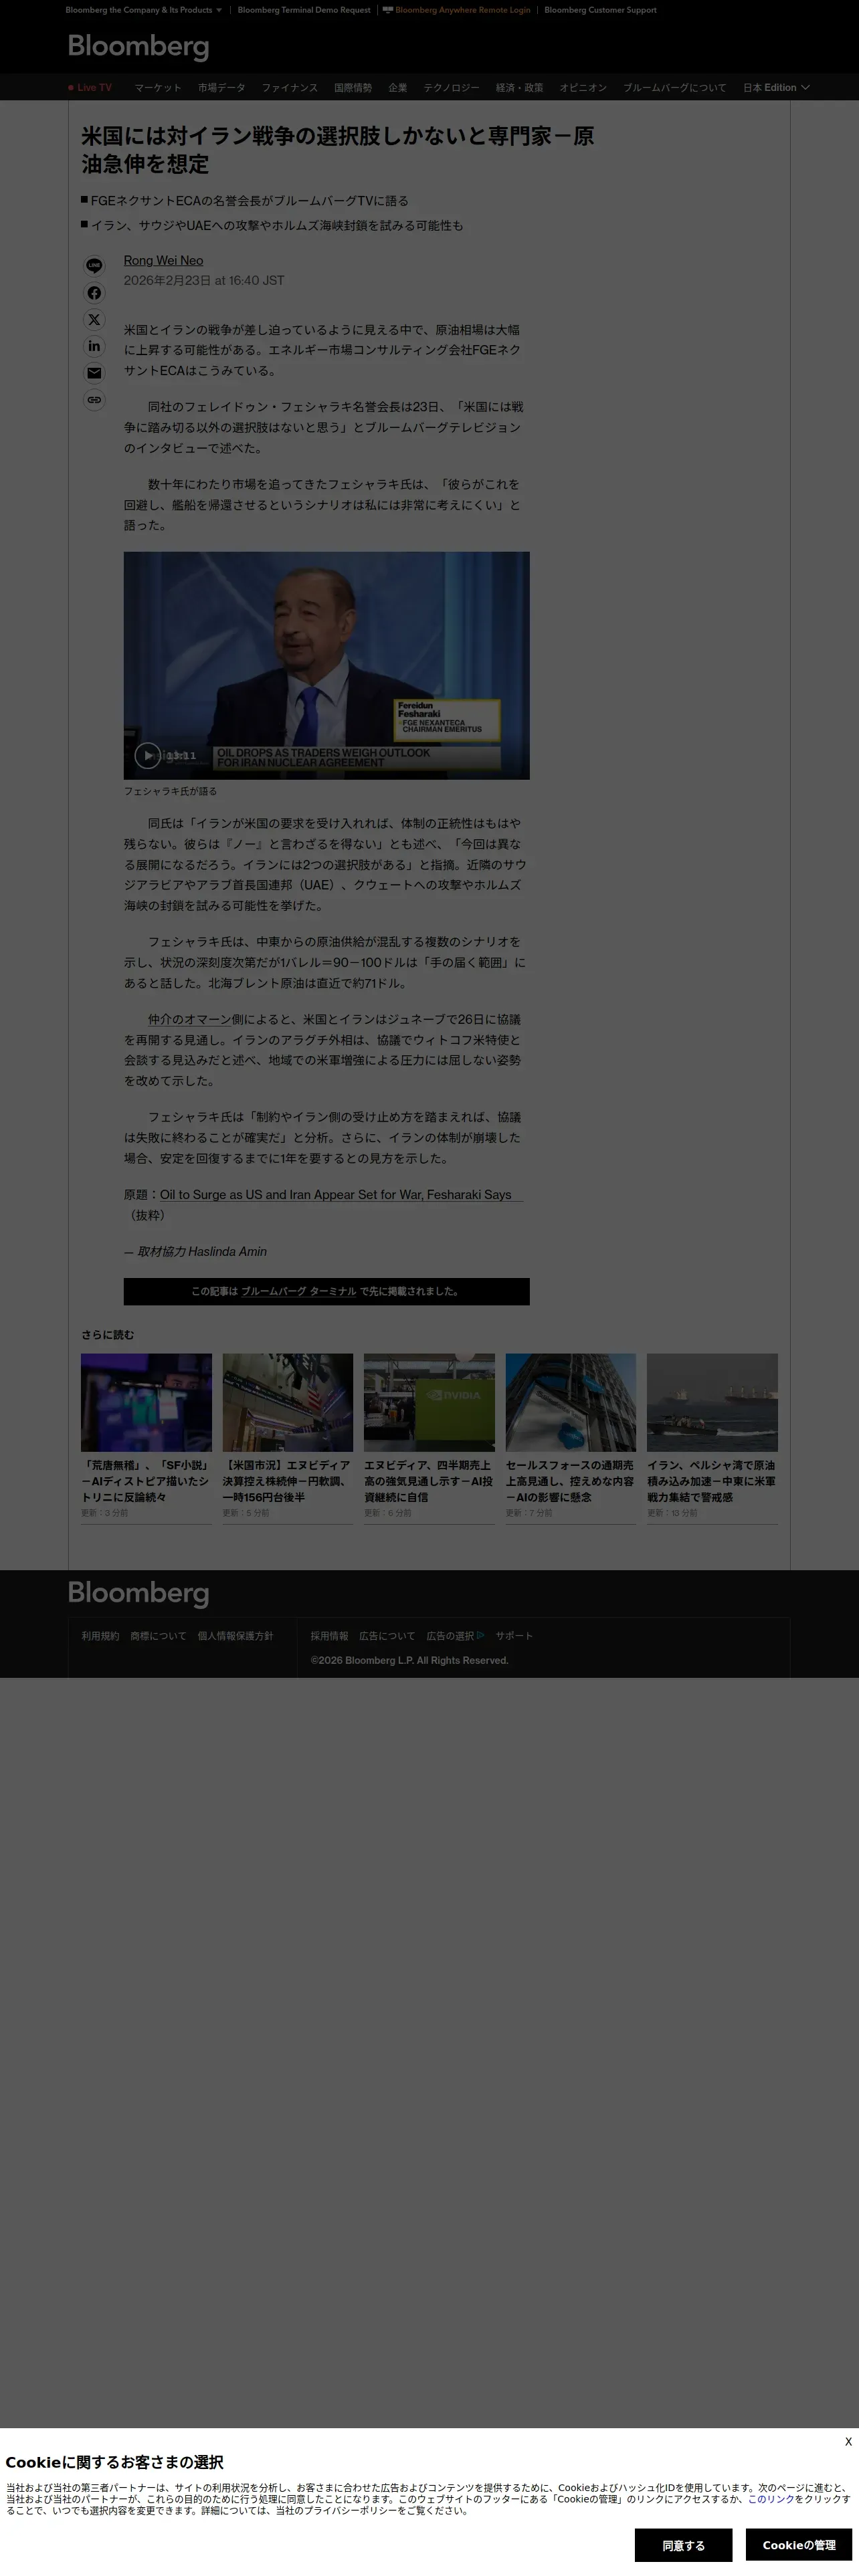Click the video caption フェシャラキ氏が語る

[170, 791]
